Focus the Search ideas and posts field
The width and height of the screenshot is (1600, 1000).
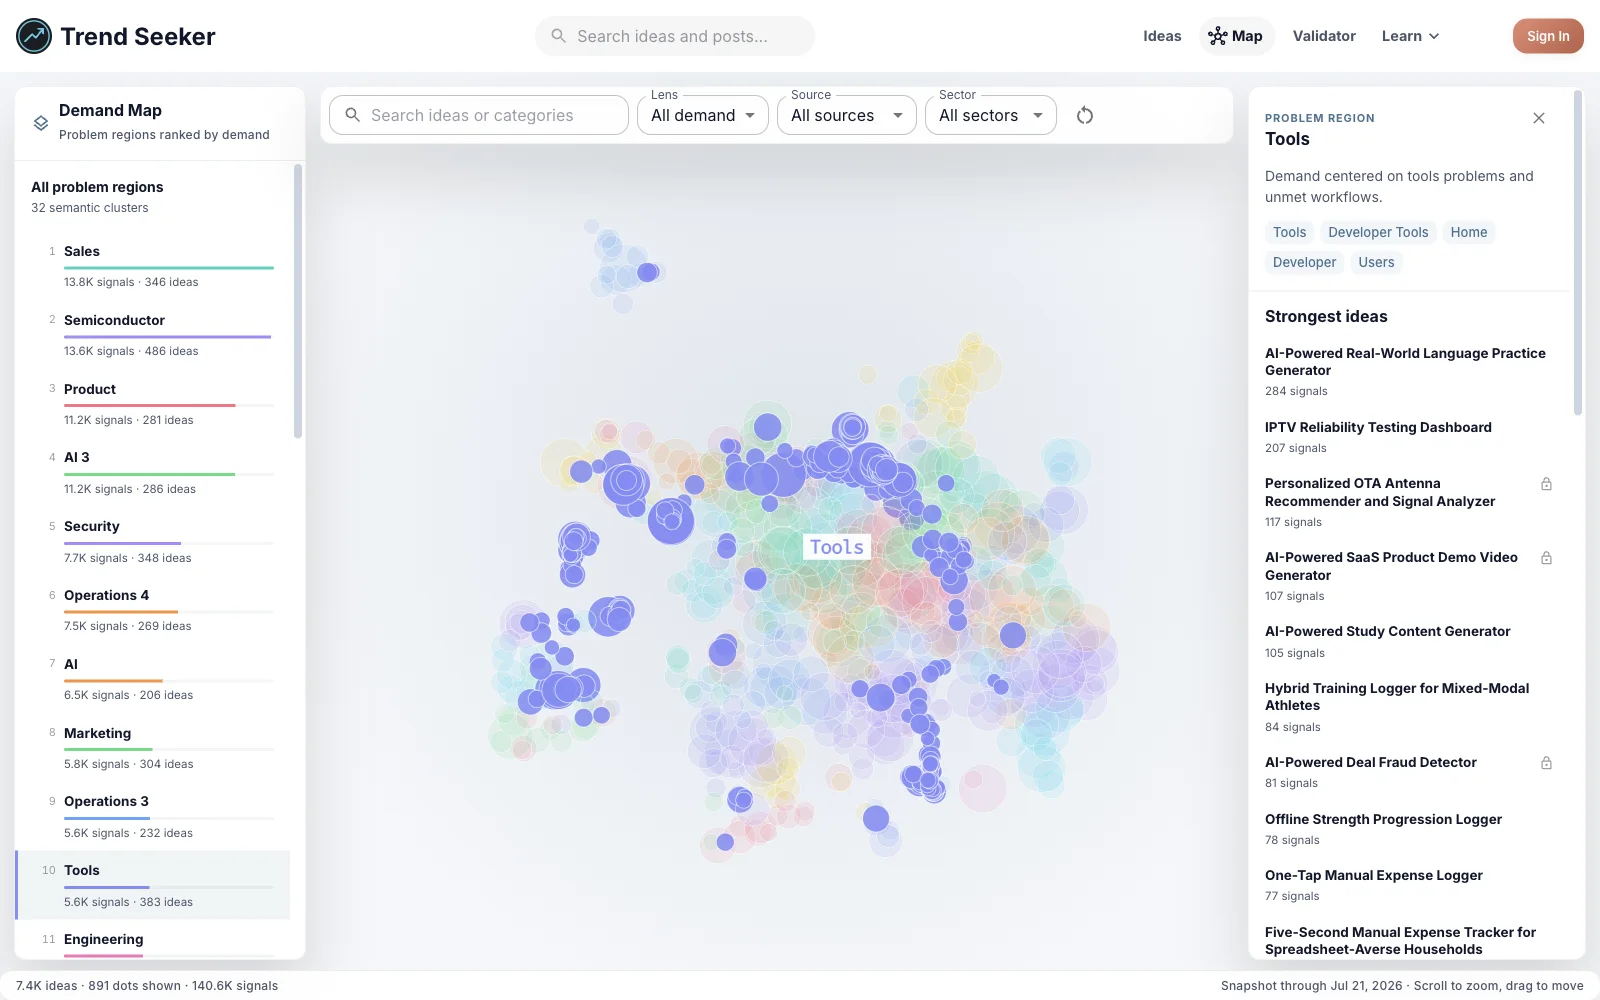[x=675, y=36]
